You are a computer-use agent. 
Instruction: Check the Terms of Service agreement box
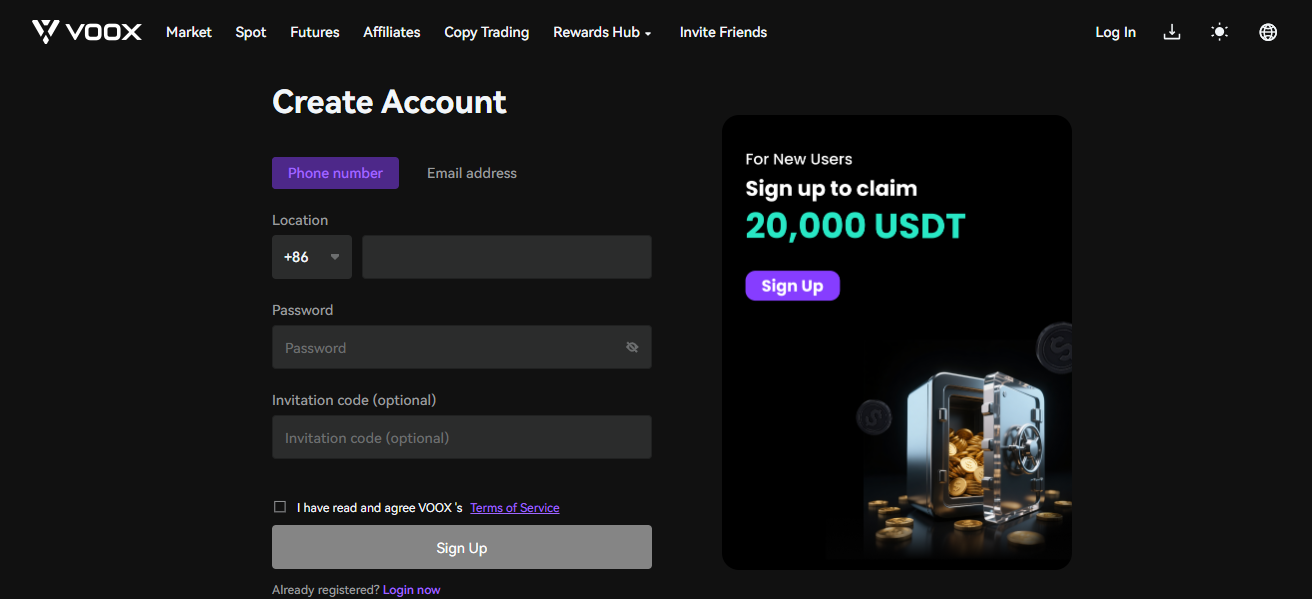pos(280,507)
